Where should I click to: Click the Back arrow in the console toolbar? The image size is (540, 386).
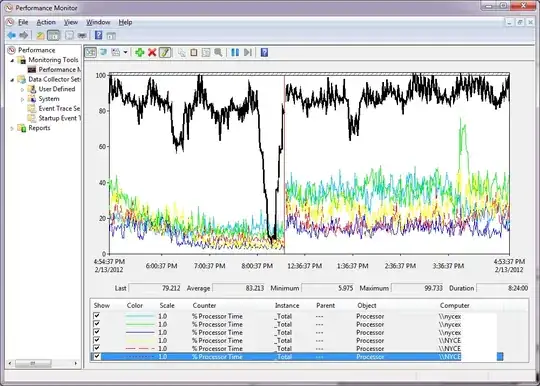(11, 35)
